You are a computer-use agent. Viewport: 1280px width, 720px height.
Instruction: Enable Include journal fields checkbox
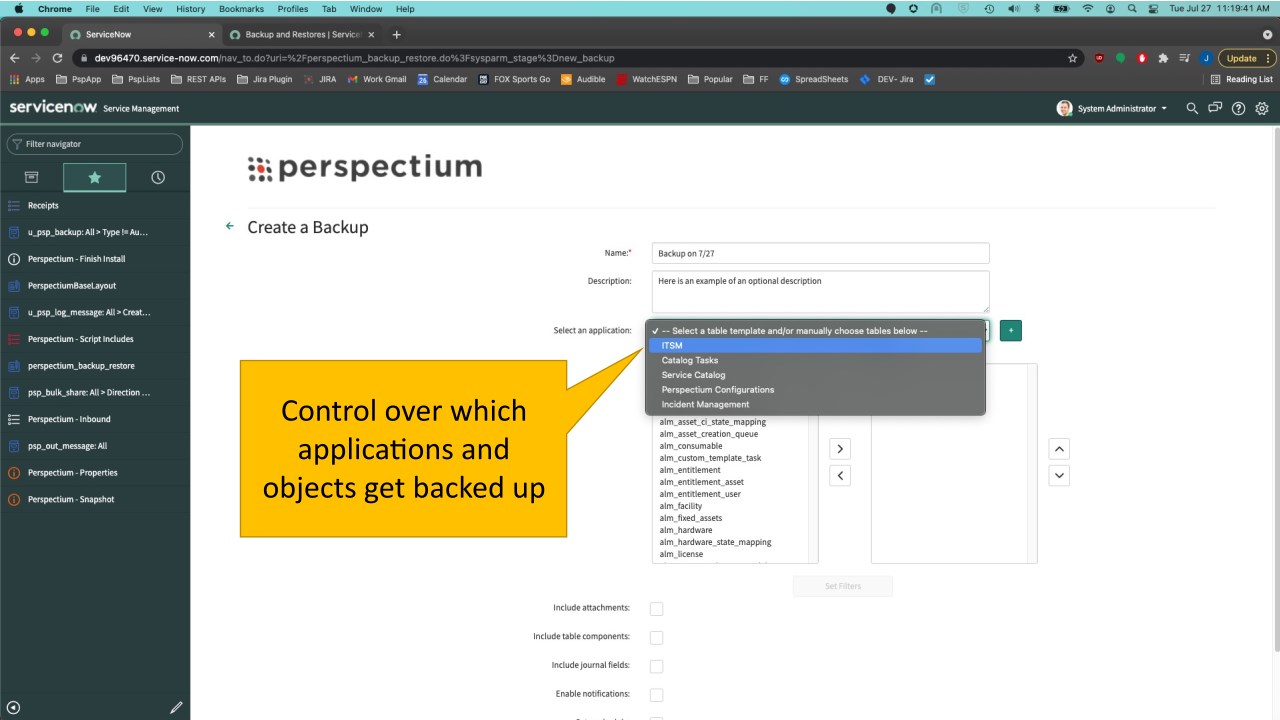click(x=656, y=666)
